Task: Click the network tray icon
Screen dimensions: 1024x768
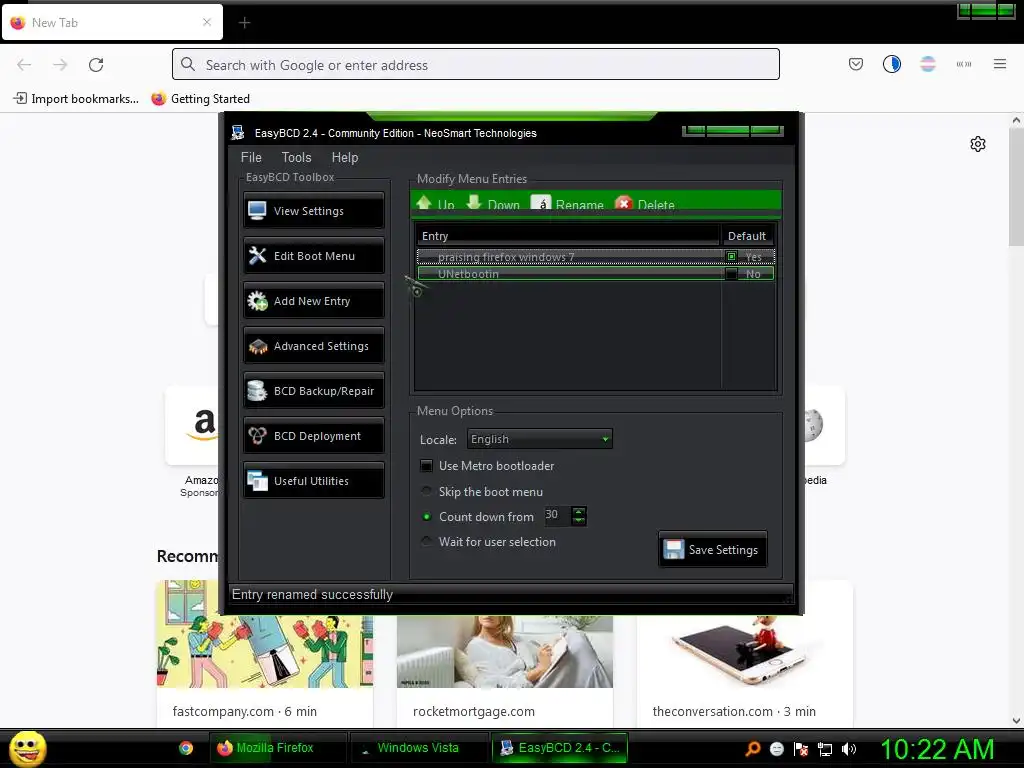Action: click(x=825, y=749)
